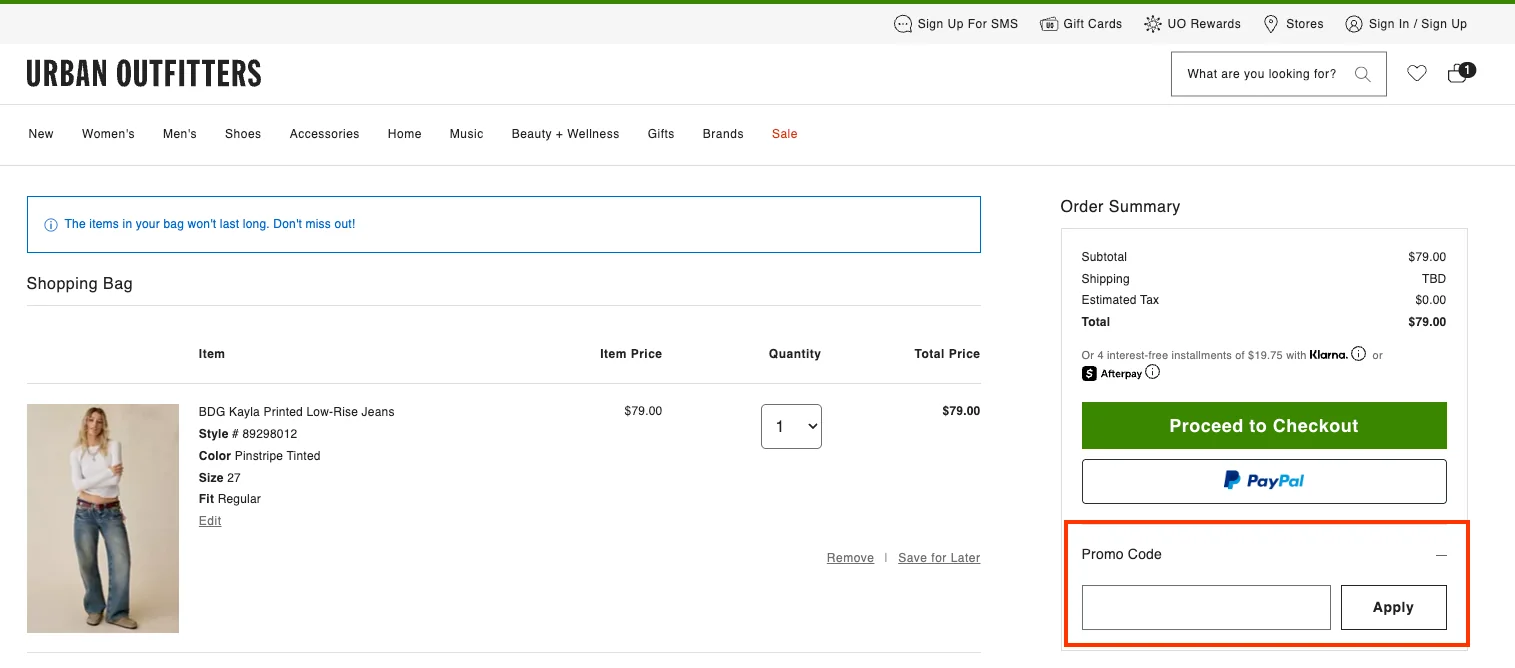Click the 'Size 27' text
The width and height of the screenshot is (1515, 668).
coord(220,478)
